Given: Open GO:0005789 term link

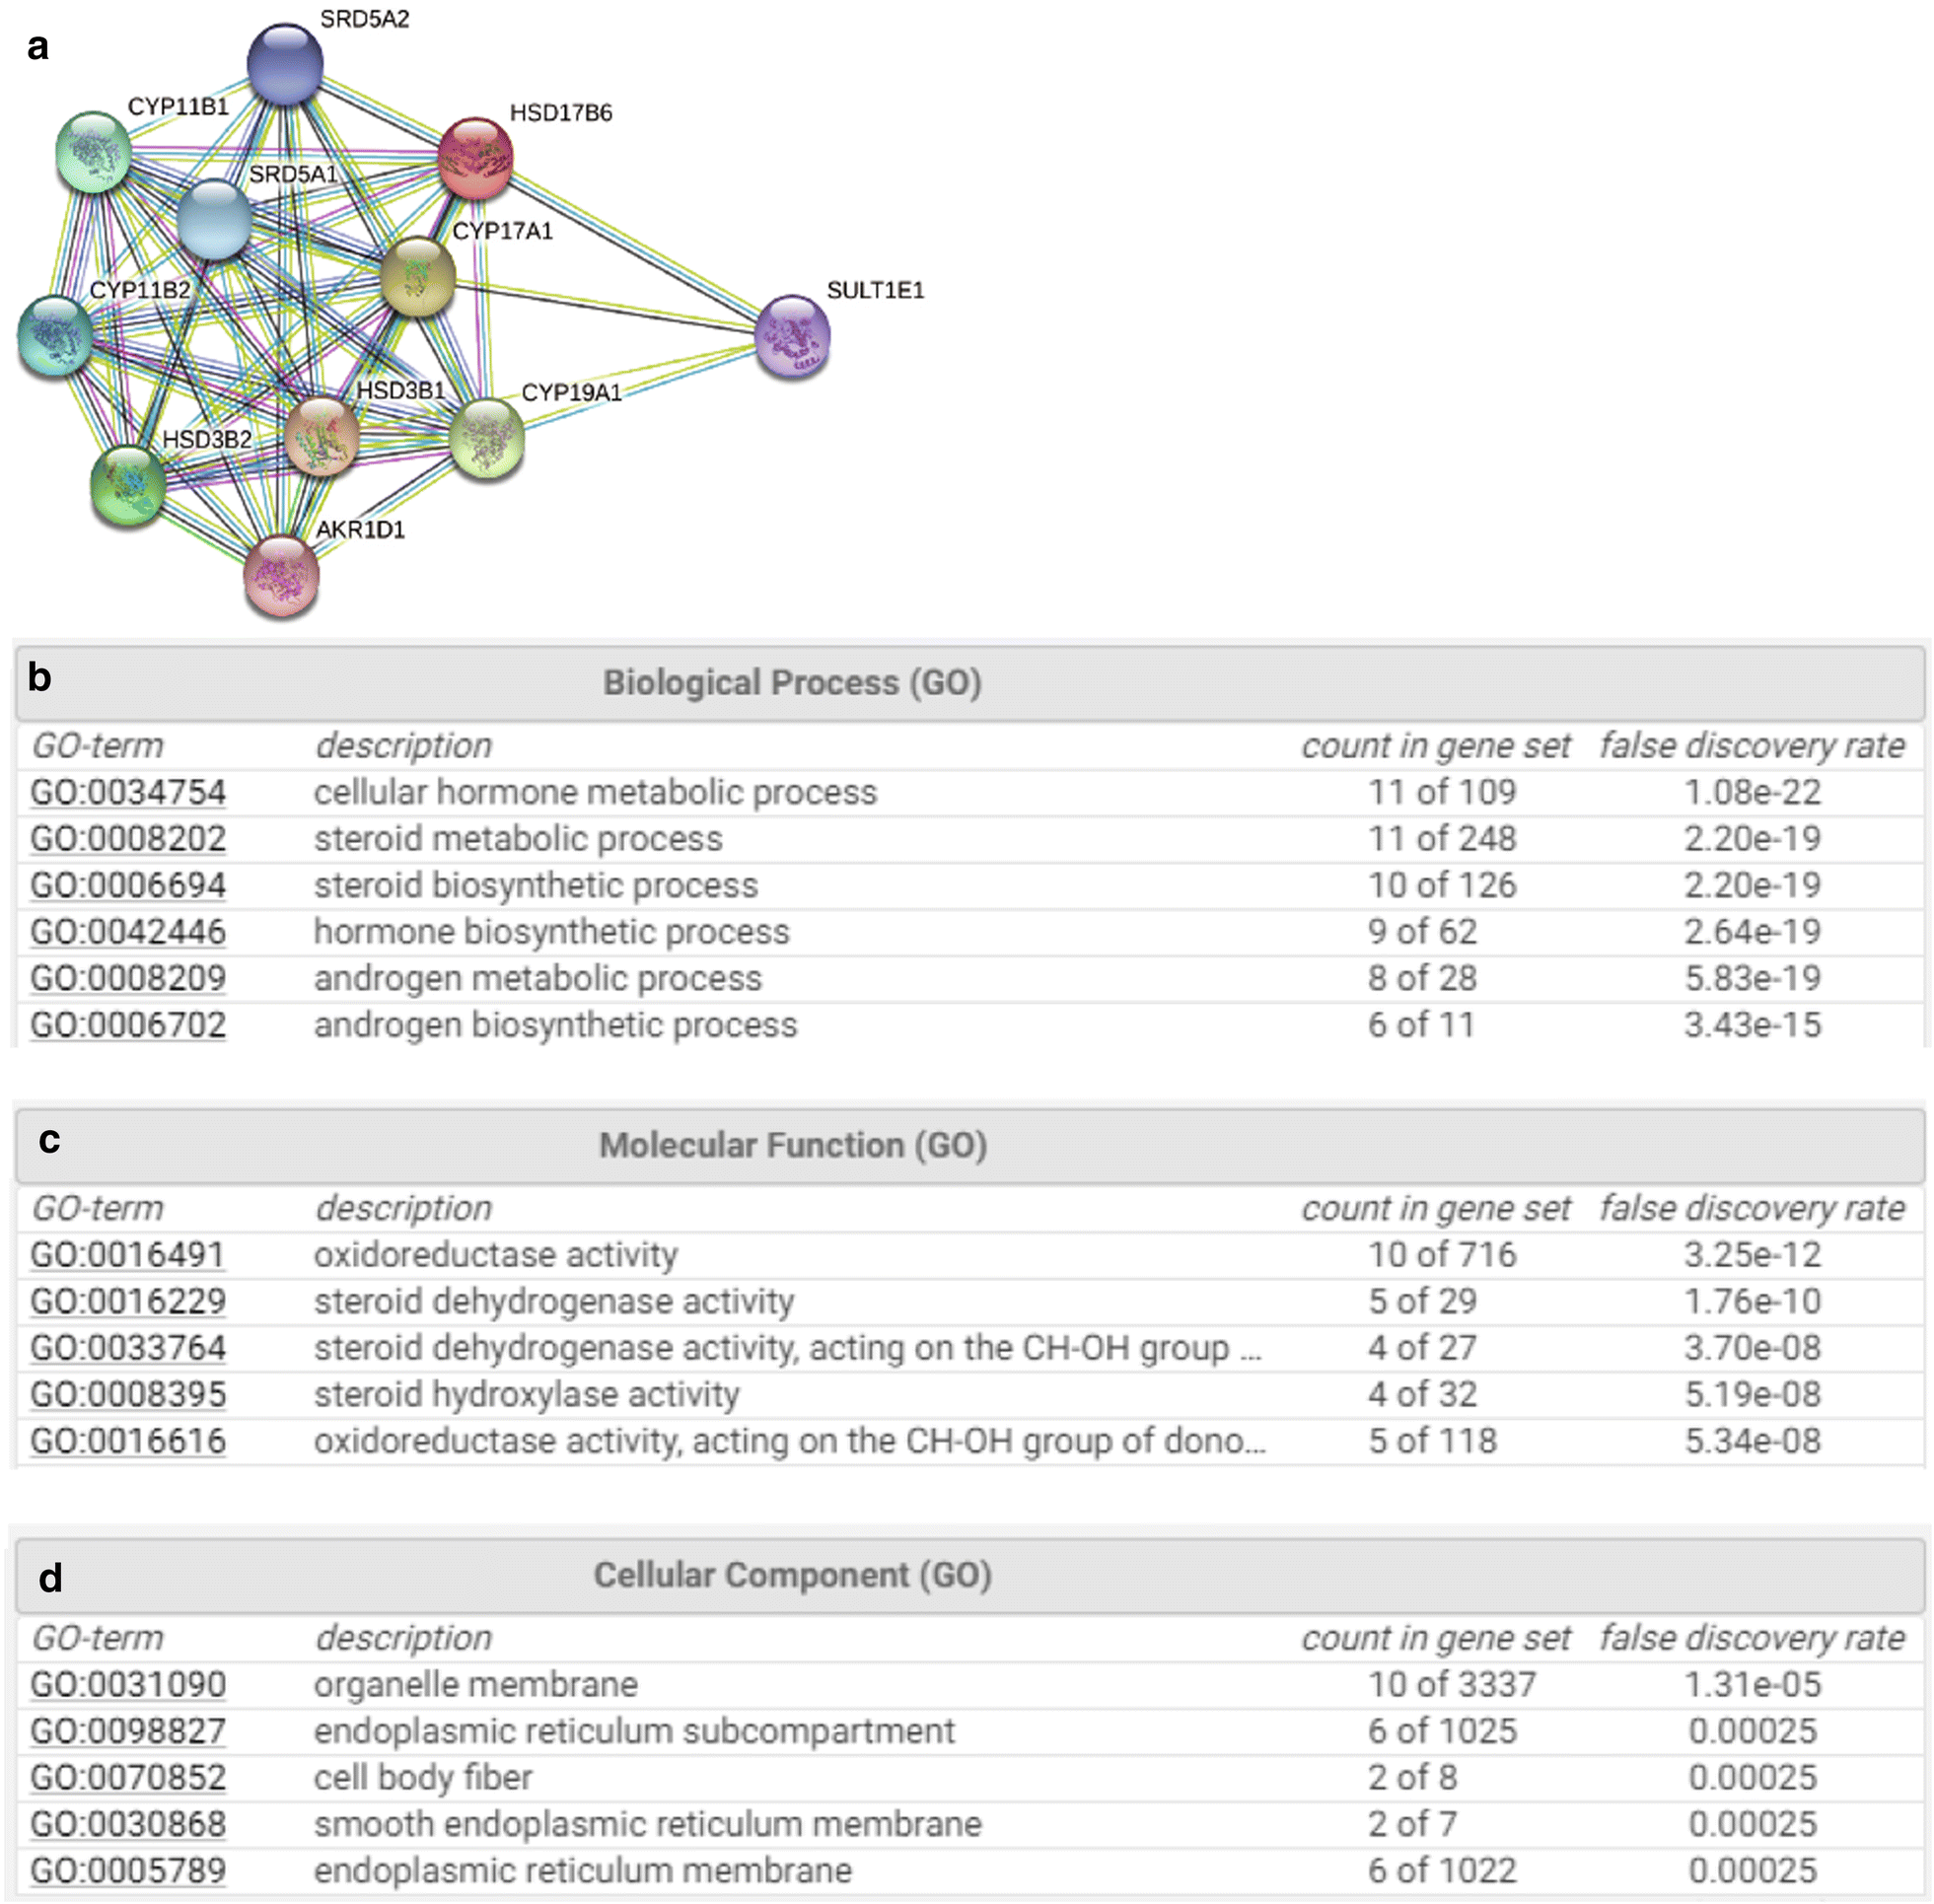Looking at the screenshot, I should pyautogui.click(x=128, y=1871).
